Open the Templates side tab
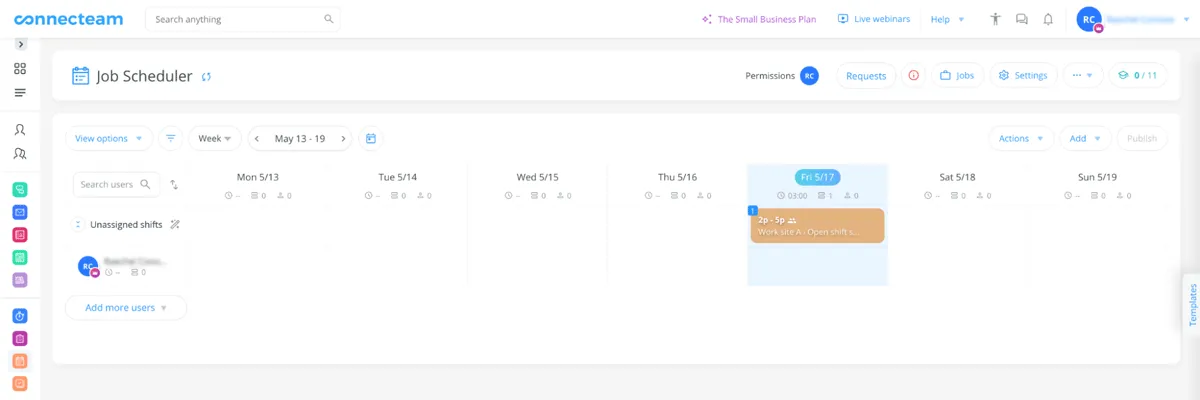The width and height of the screenshot is (1200, 400). (x=1191, y=305)
